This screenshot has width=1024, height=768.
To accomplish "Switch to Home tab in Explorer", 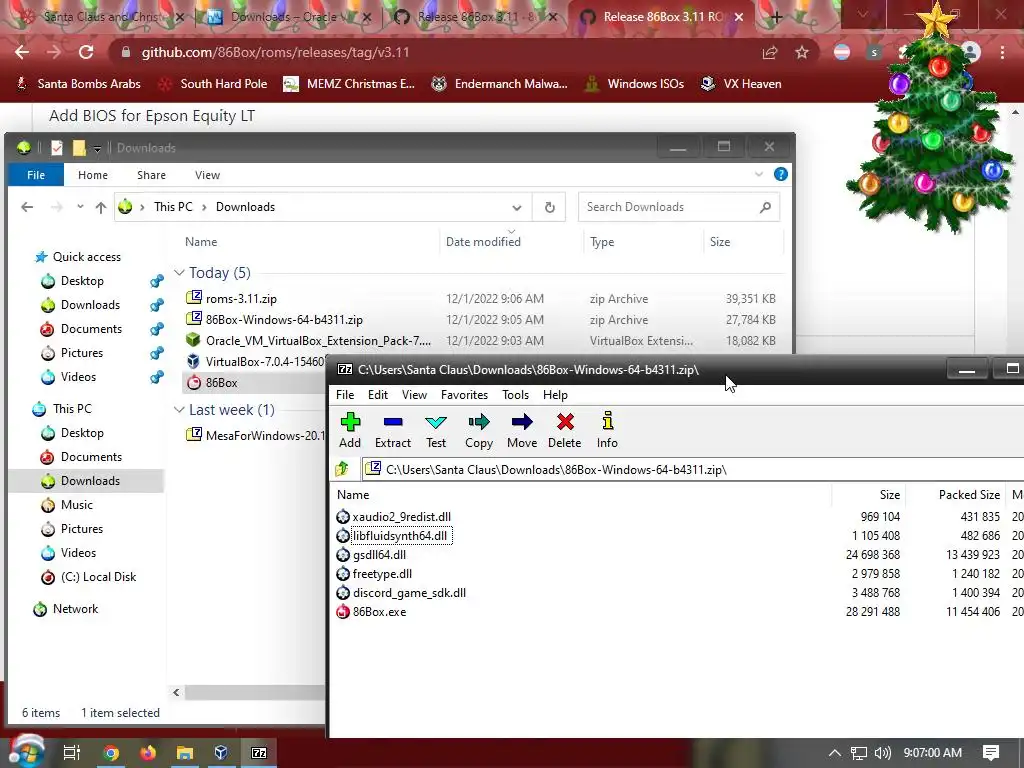I will (93, 175).
